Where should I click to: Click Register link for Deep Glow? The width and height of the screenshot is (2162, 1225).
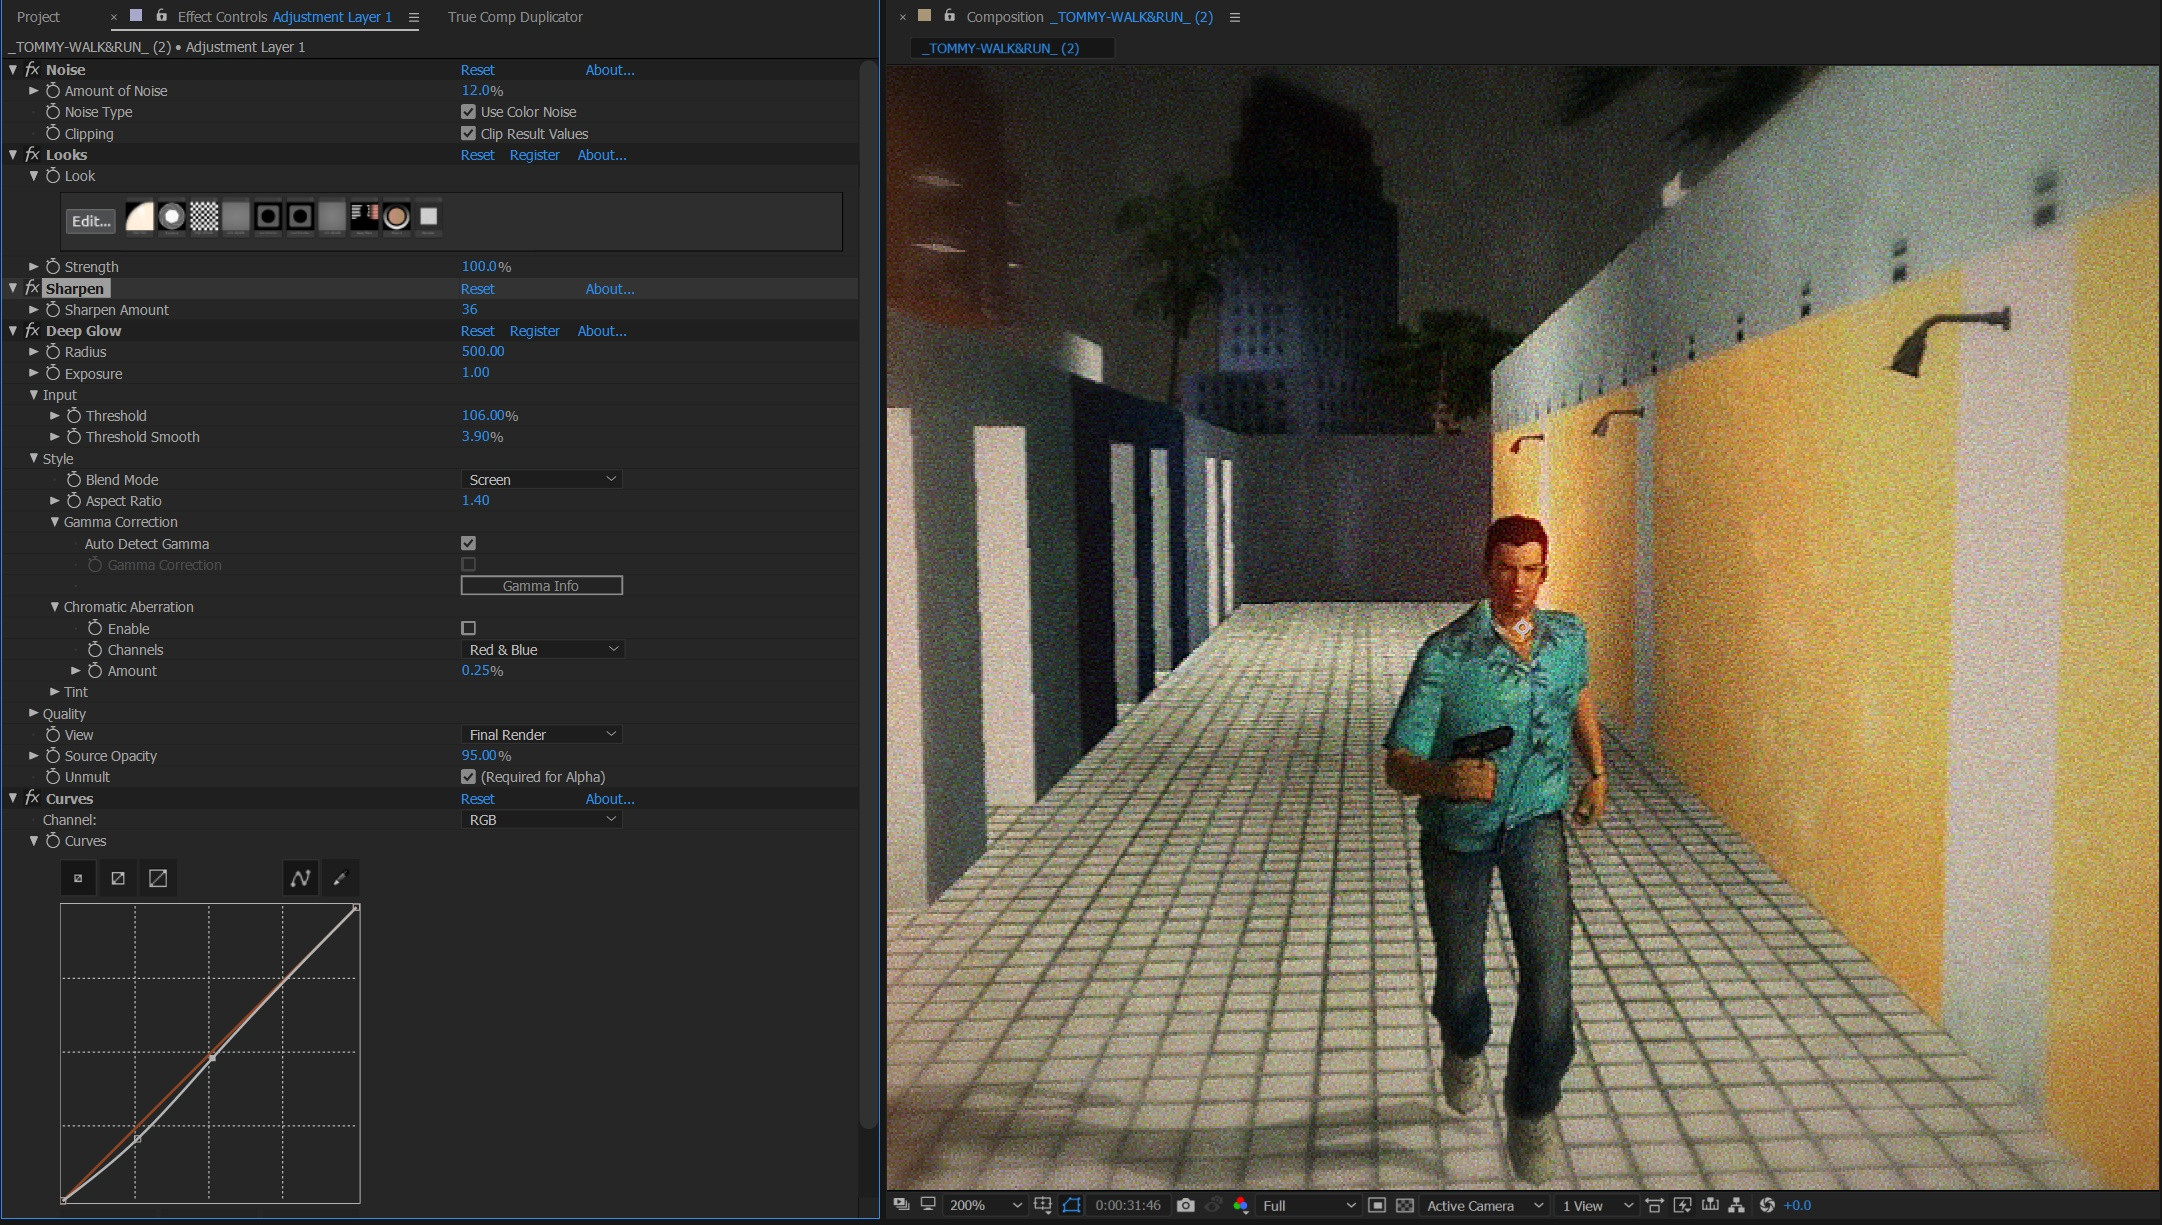[534, 331]
